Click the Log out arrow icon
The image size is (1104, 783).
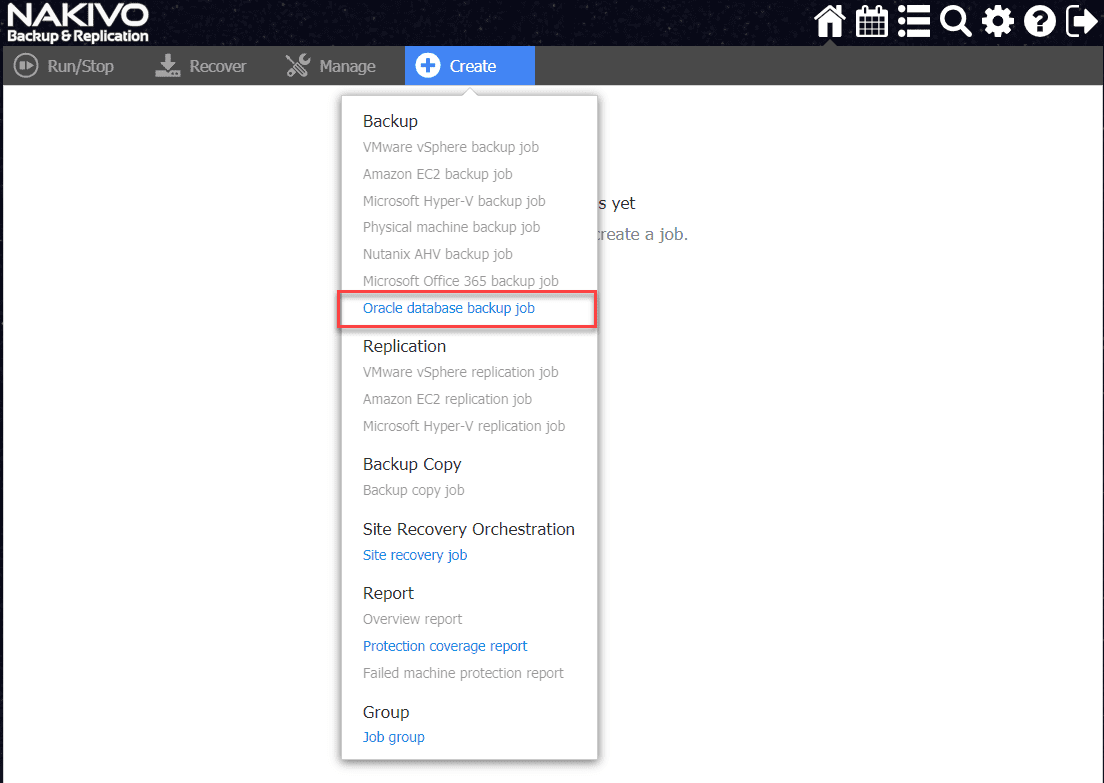pyautogui.click(x=1081, y=21)
